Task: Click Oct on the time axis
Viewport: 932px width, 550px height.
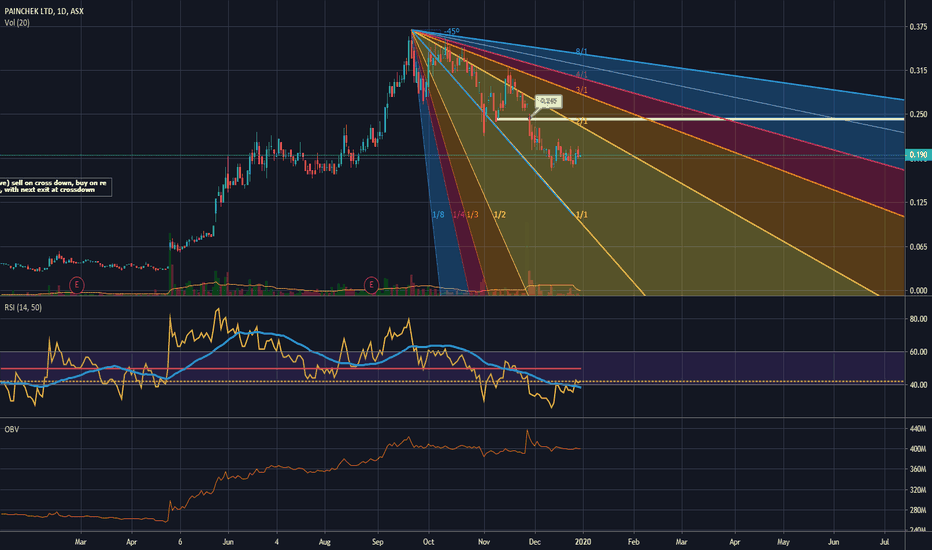Action: coord(428,542)
